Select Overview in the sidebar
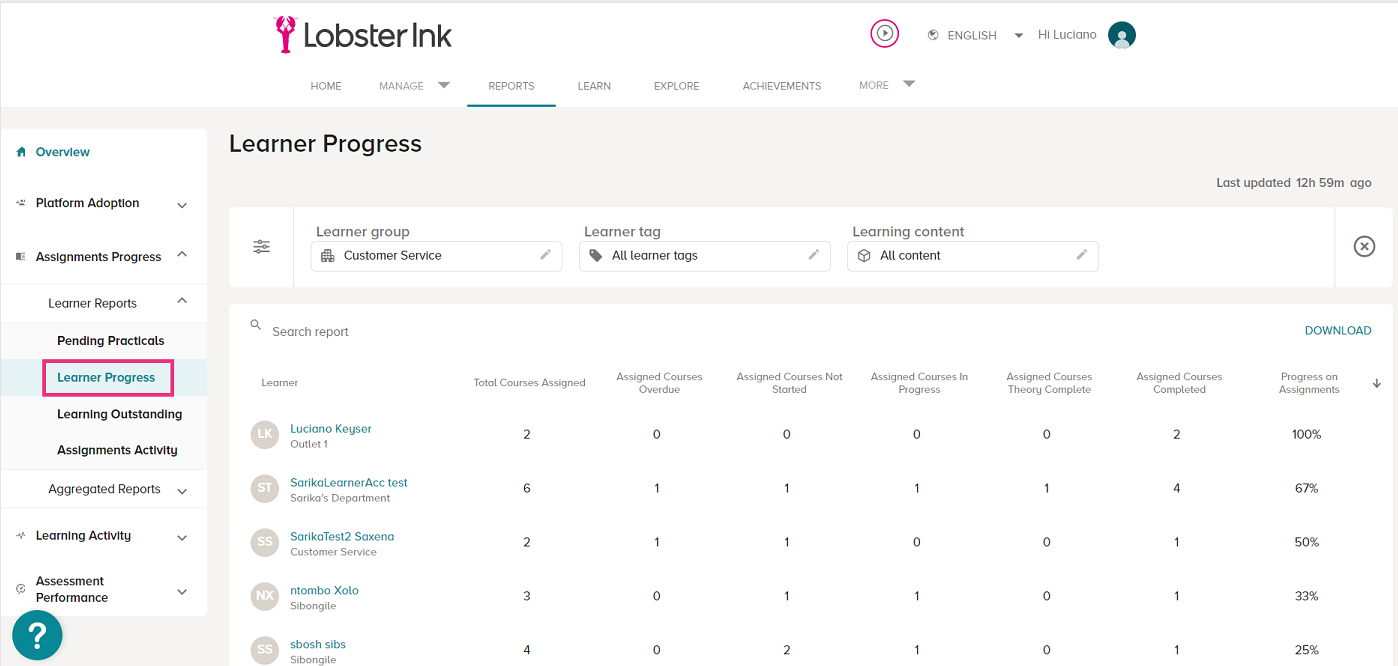Viewport: 1398px width, 666px height. point(63,152)
